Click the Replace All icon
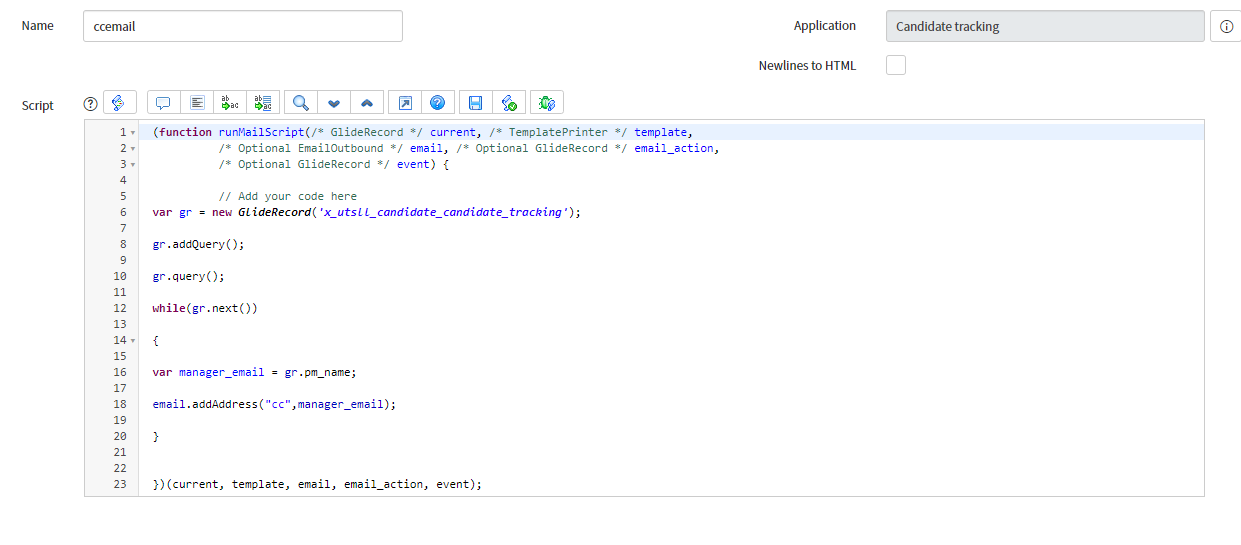 tap(263, 102)
